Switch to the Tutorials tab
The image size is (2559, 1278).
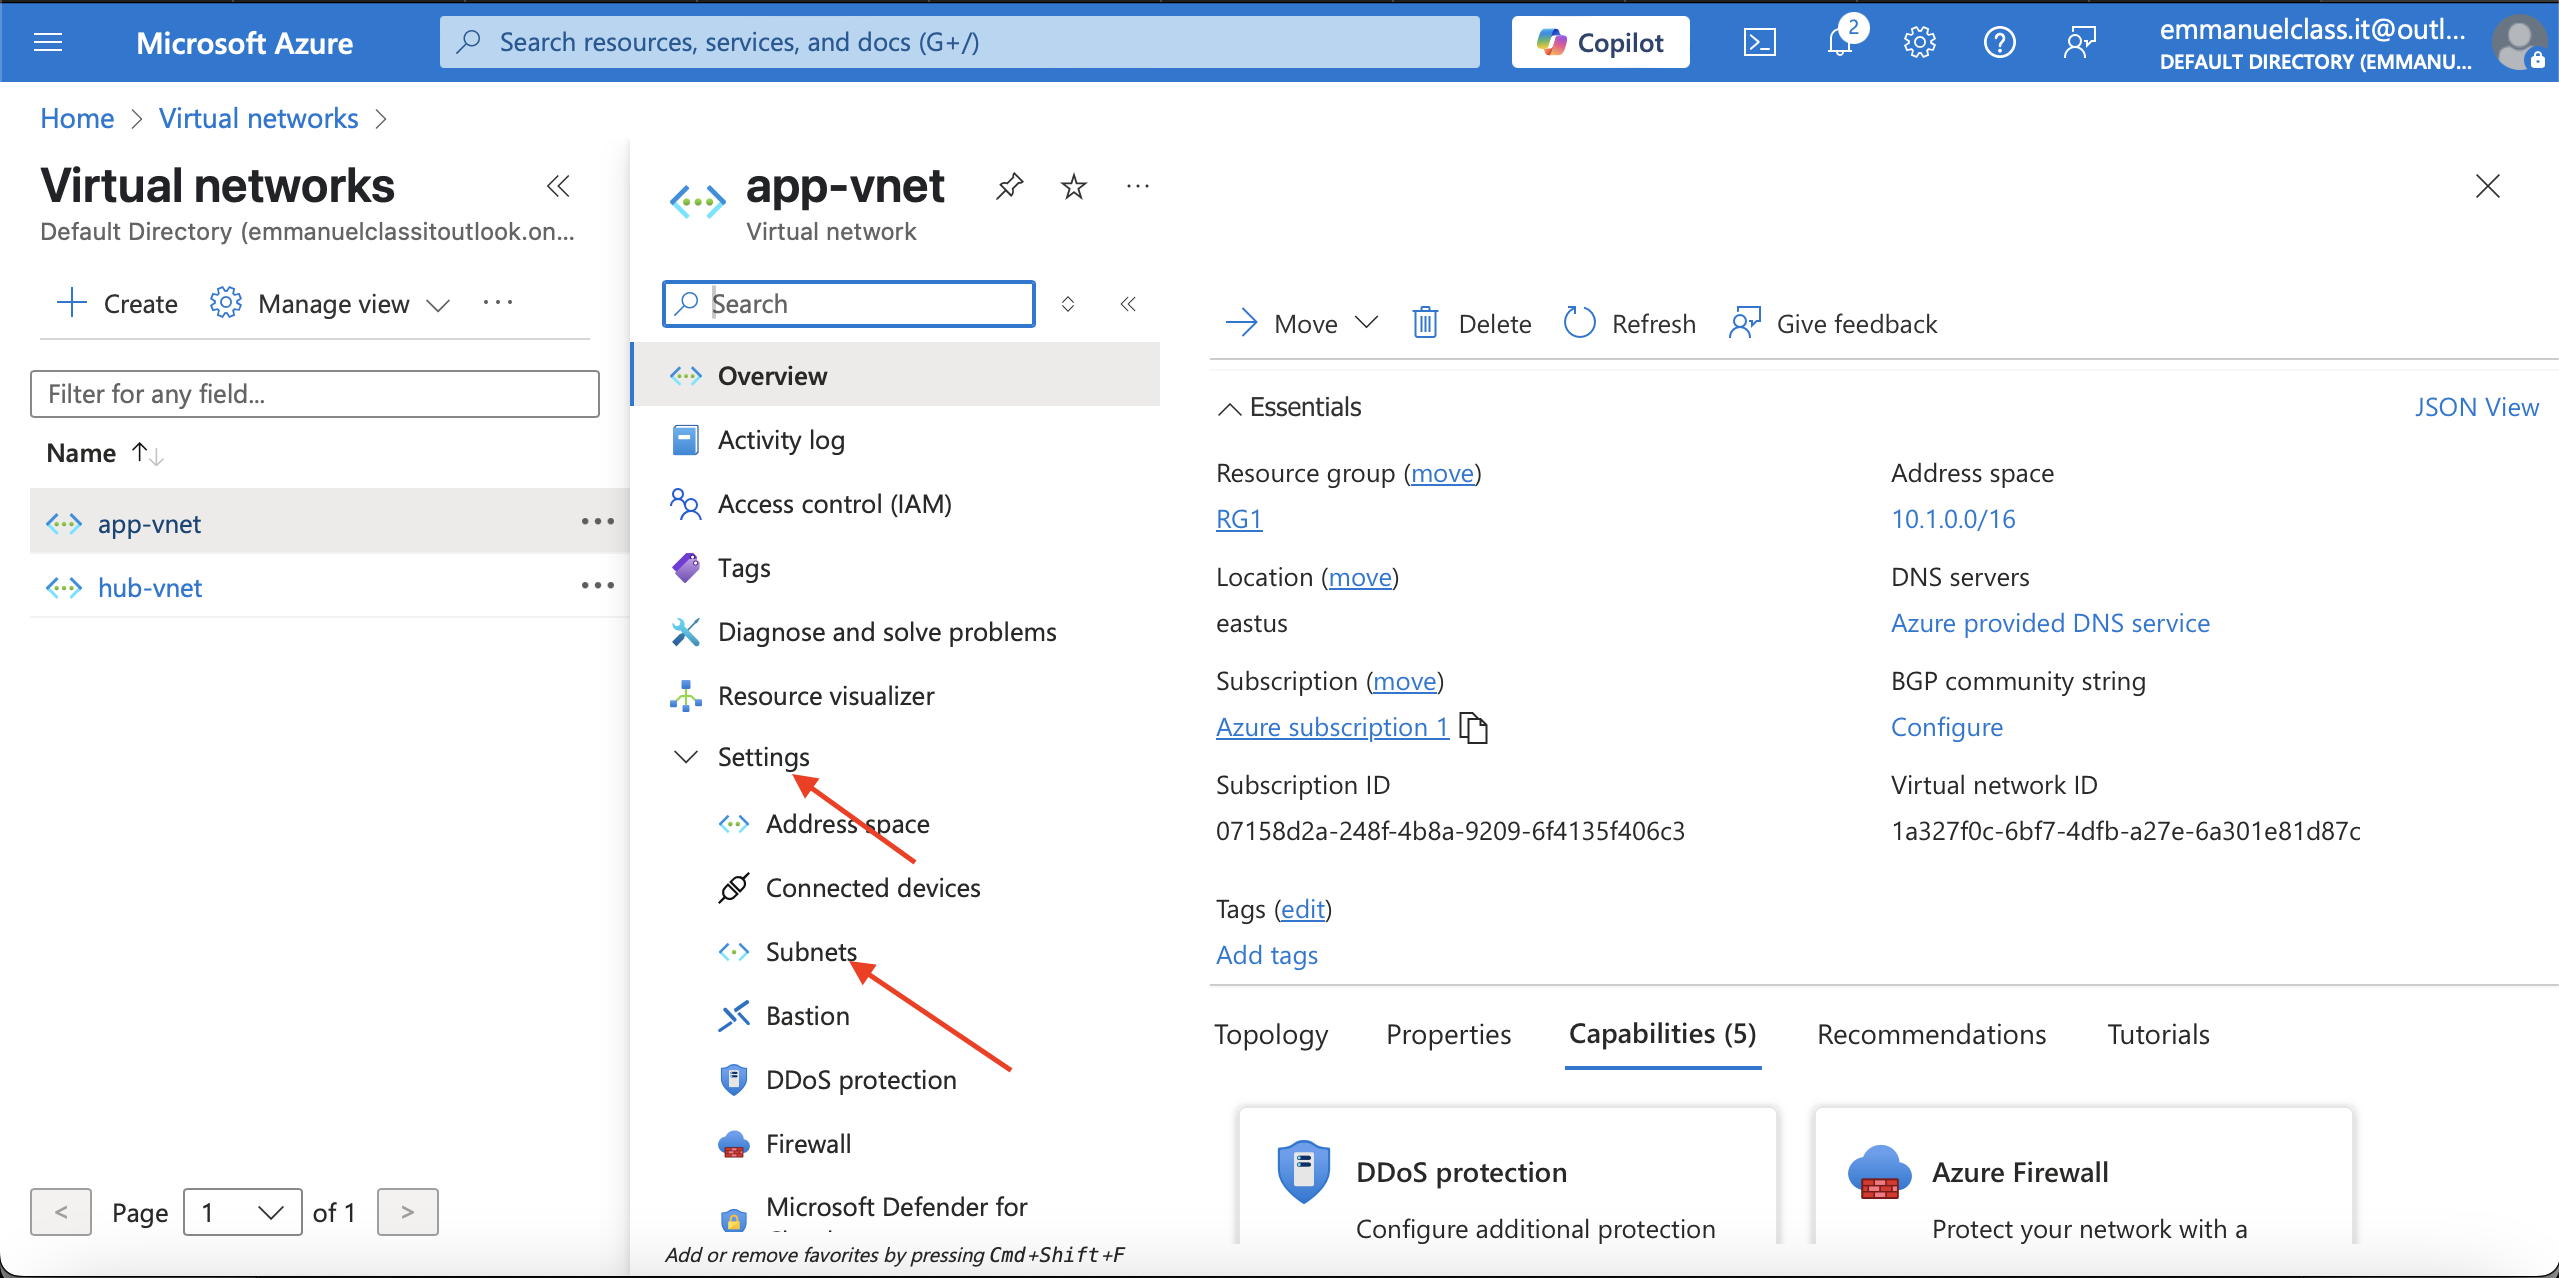coord(2158,1034)
